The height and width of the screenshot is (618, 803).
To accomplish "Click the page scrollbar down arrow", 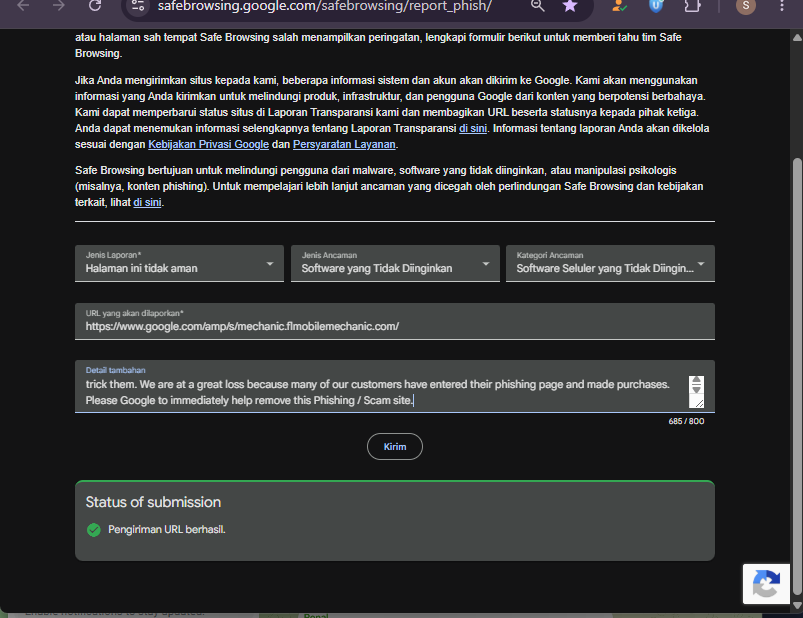I will 797,606.
